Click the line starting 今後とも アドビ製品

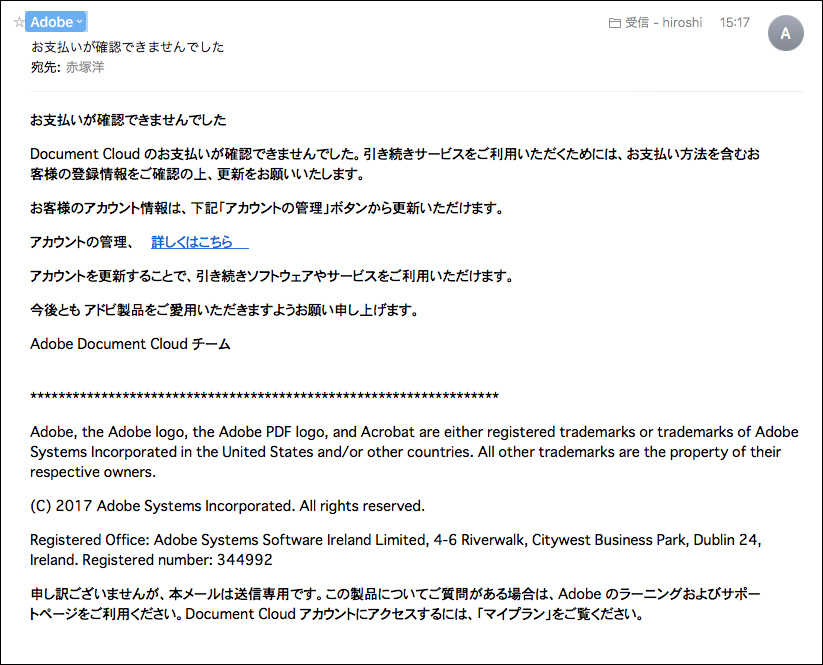(224, 310)
